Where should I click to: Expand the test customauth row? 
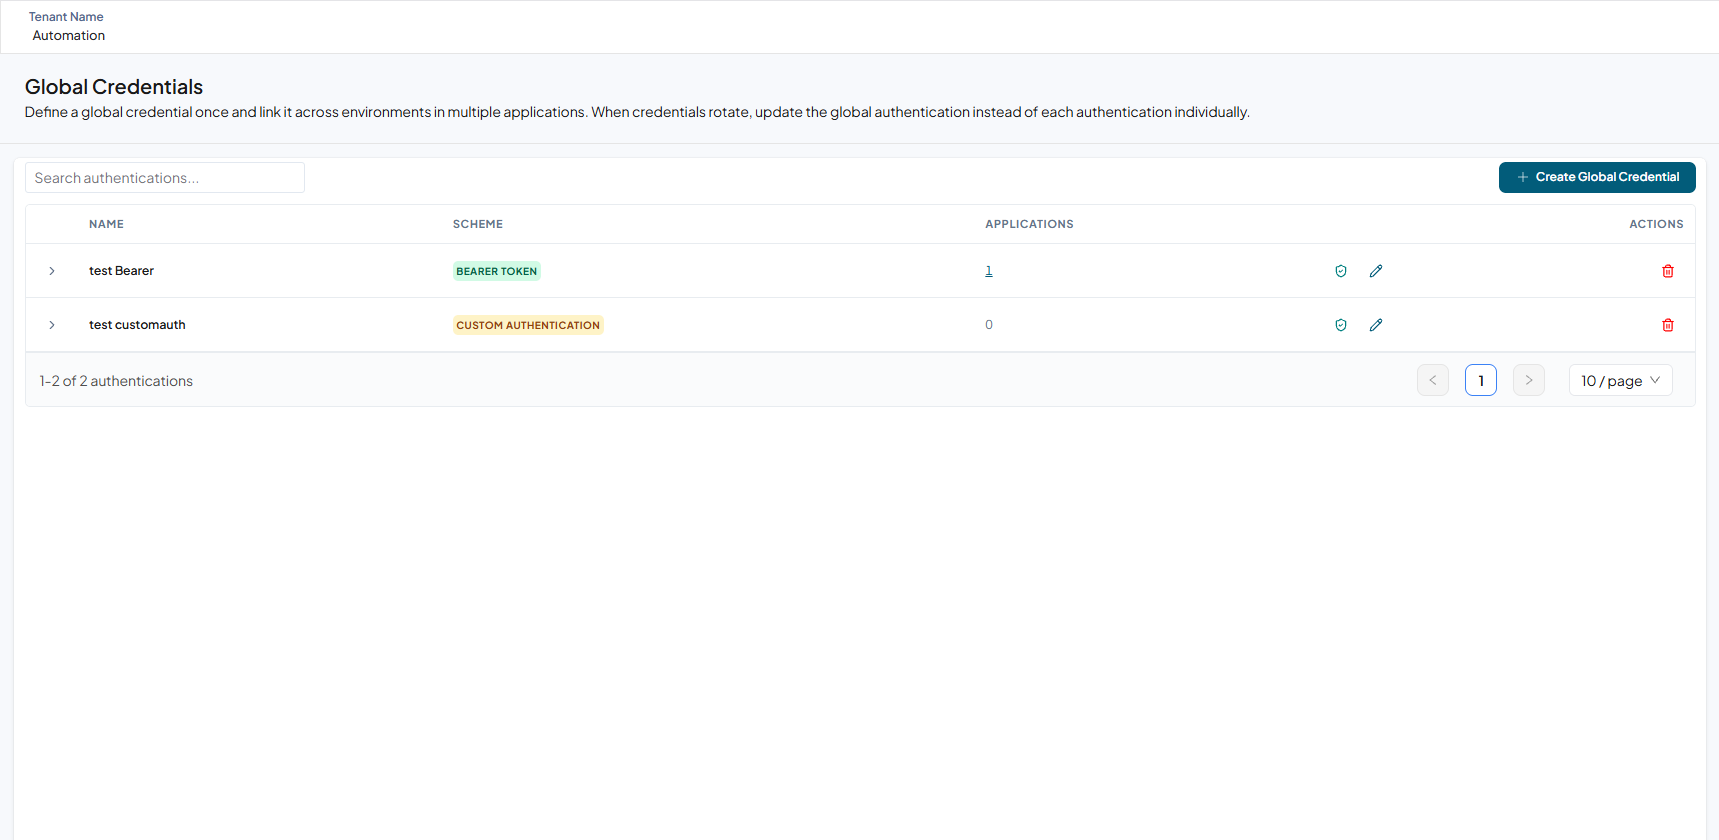click(52, 325)
